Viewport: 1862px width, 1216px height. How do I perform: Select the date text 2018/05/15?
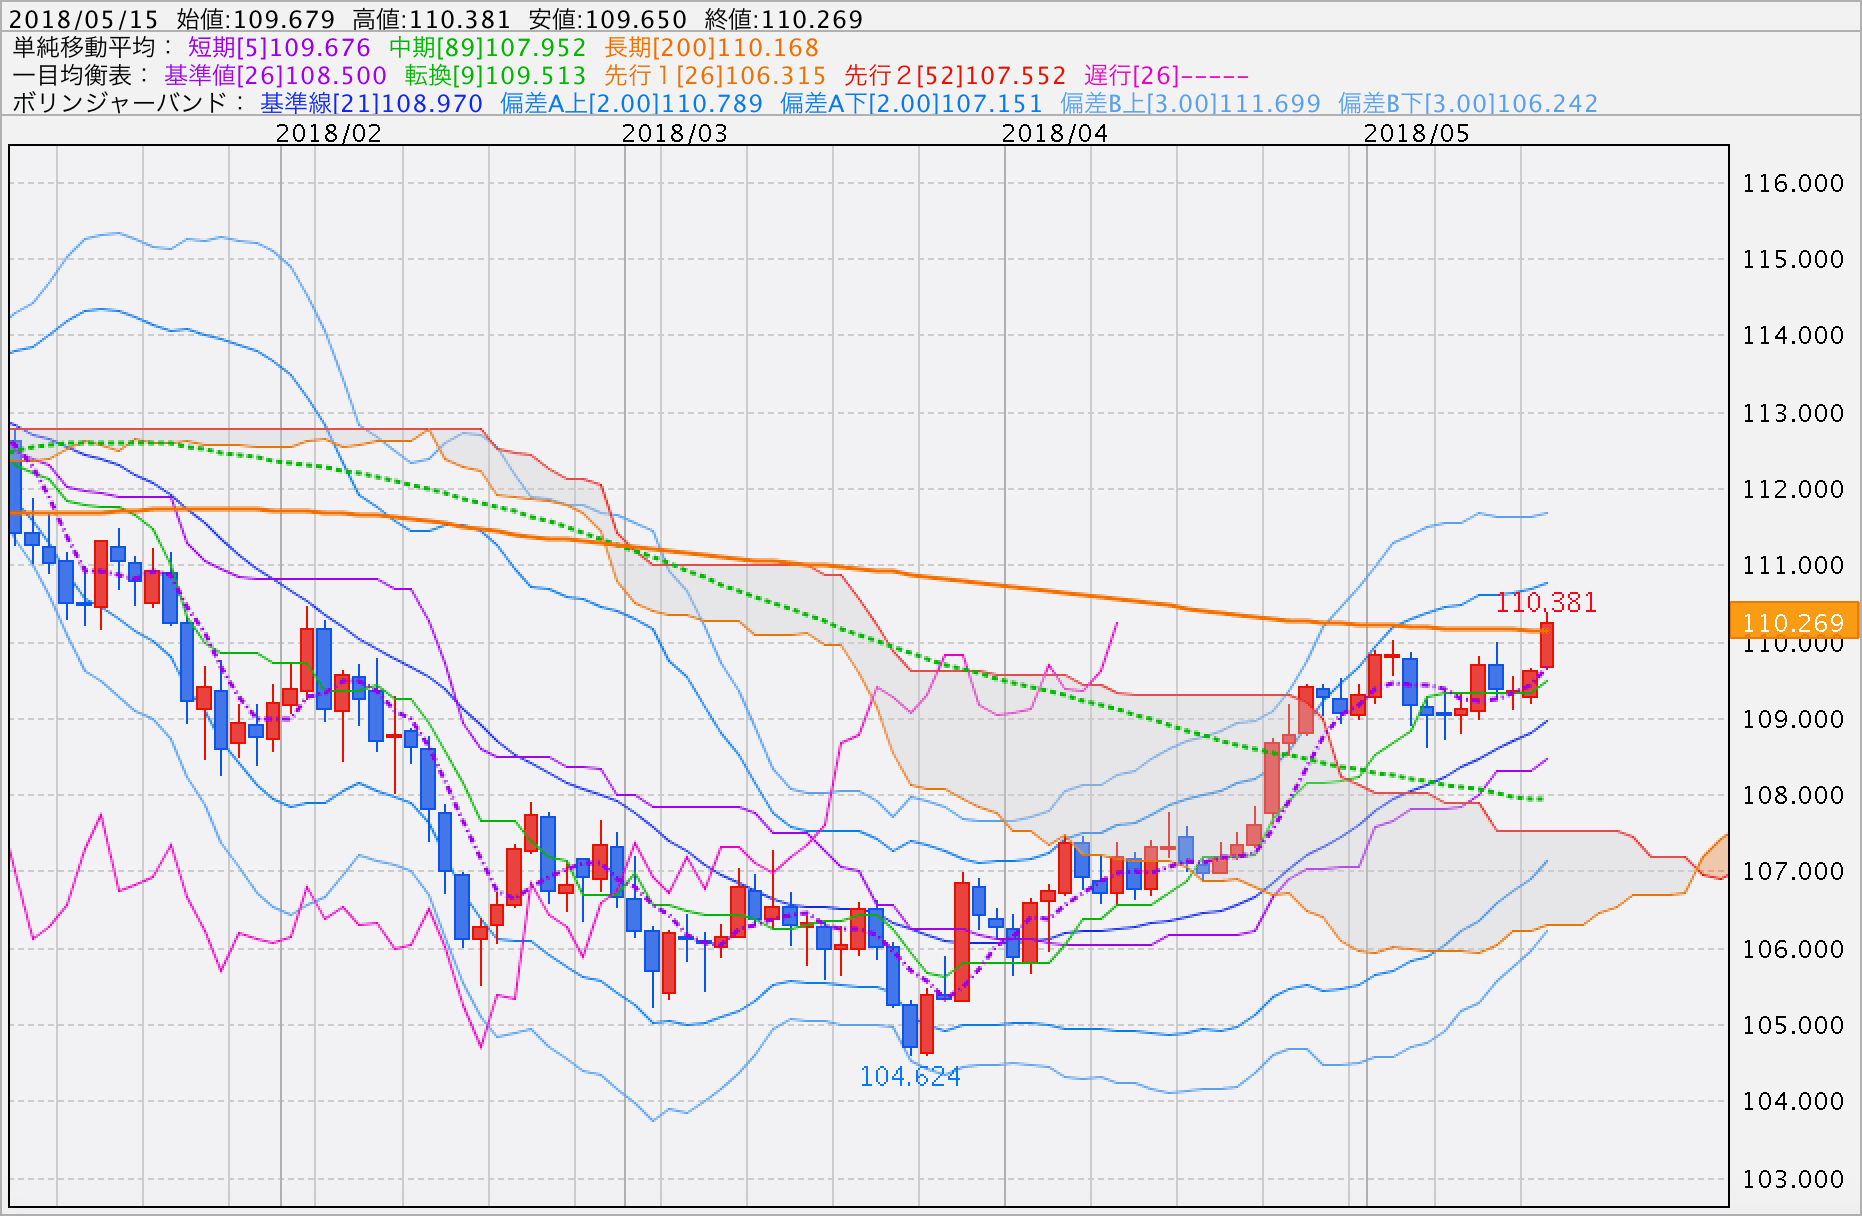click(84, 19)
